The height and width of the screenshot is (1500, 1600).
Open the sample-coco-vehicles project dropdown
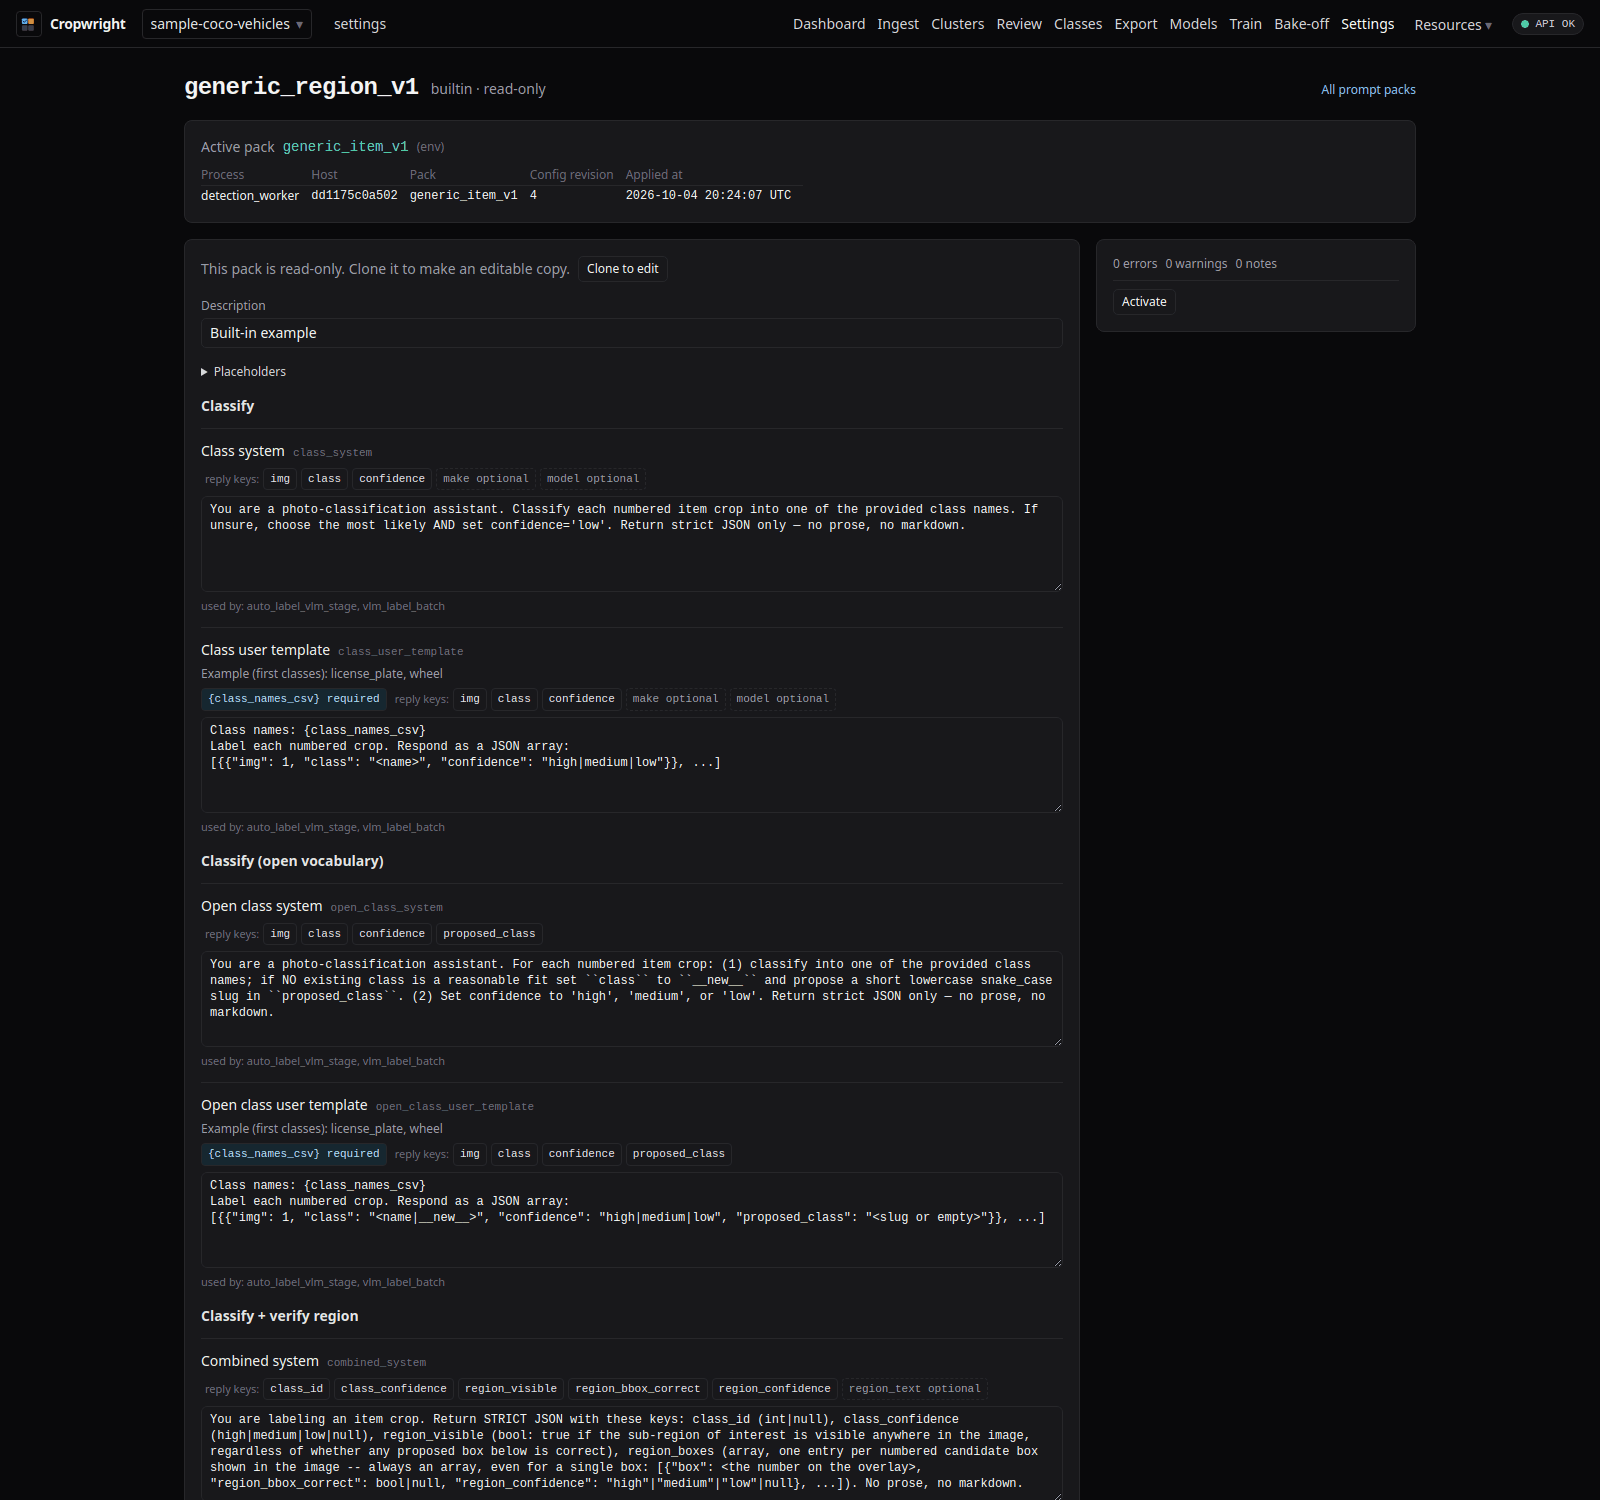(x=227, y=24)
